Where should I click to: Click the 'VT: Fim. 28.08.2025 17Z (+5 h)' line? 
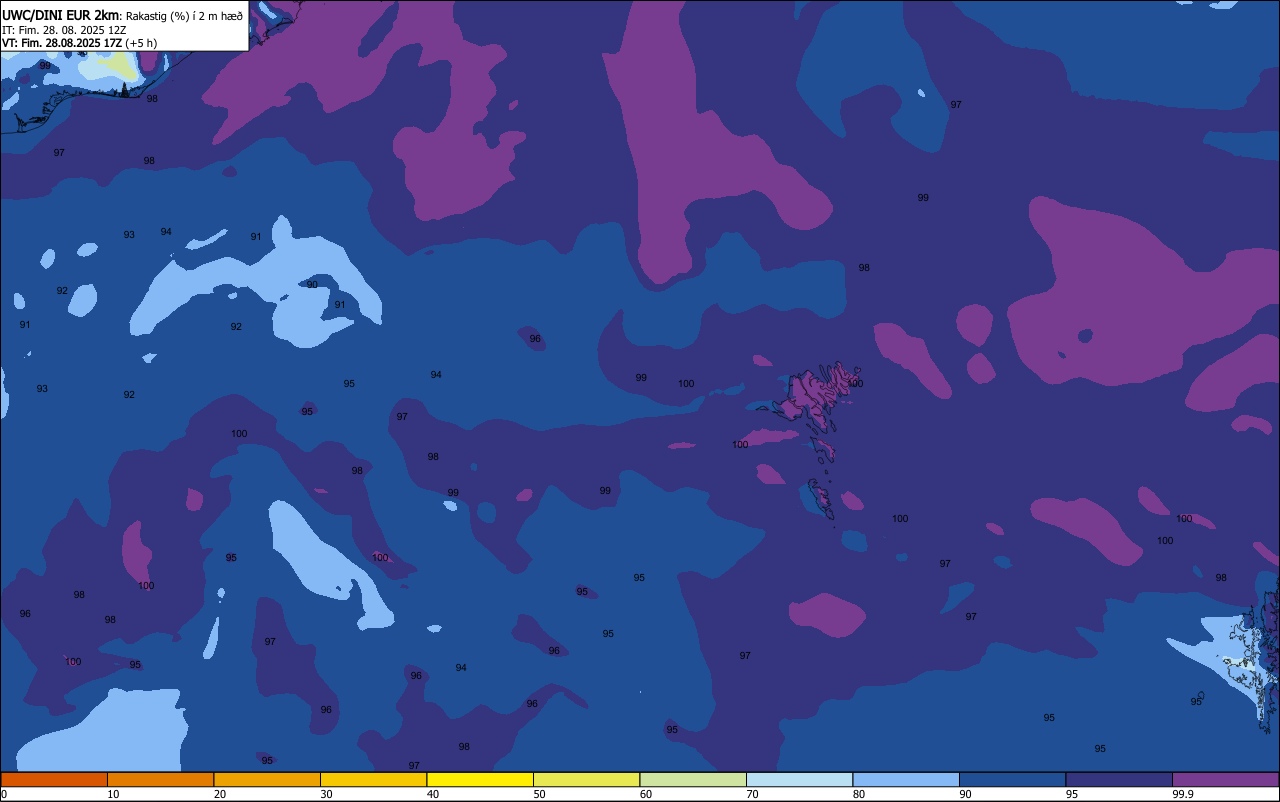click(x=79, y=43)
